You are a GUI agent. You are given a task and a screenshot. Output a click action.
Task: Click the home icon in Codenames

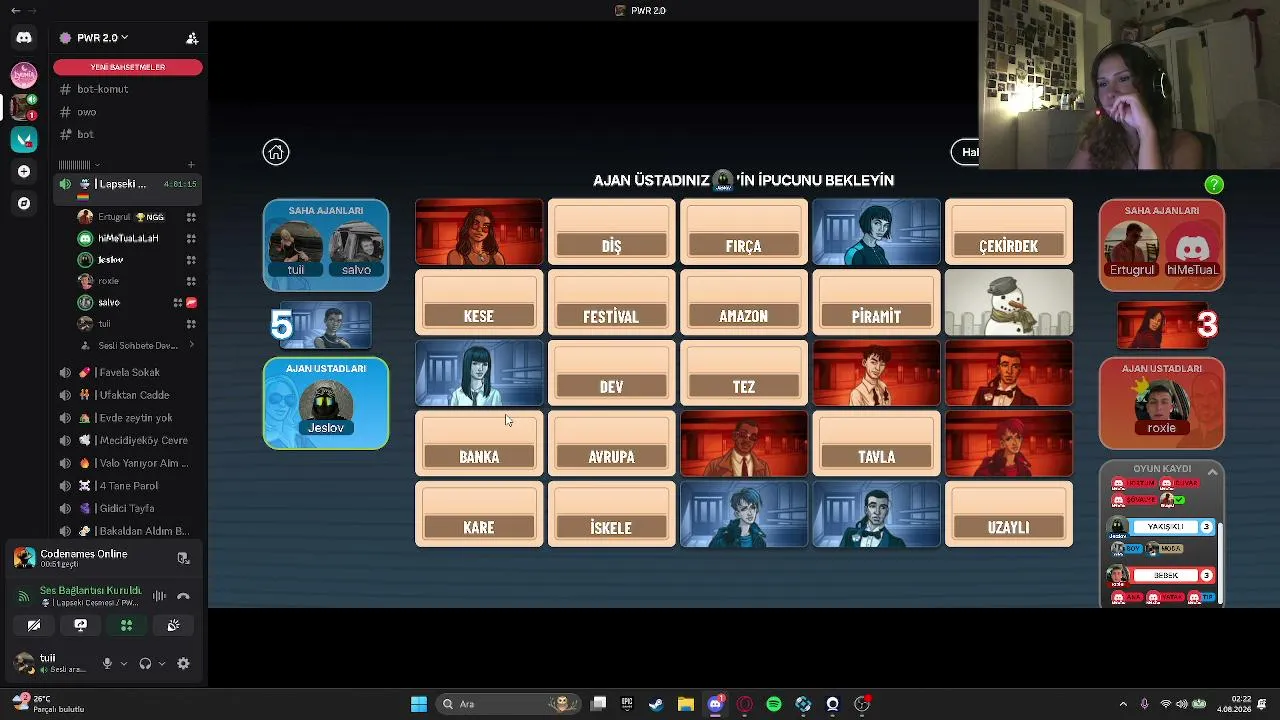click(276, 152)
